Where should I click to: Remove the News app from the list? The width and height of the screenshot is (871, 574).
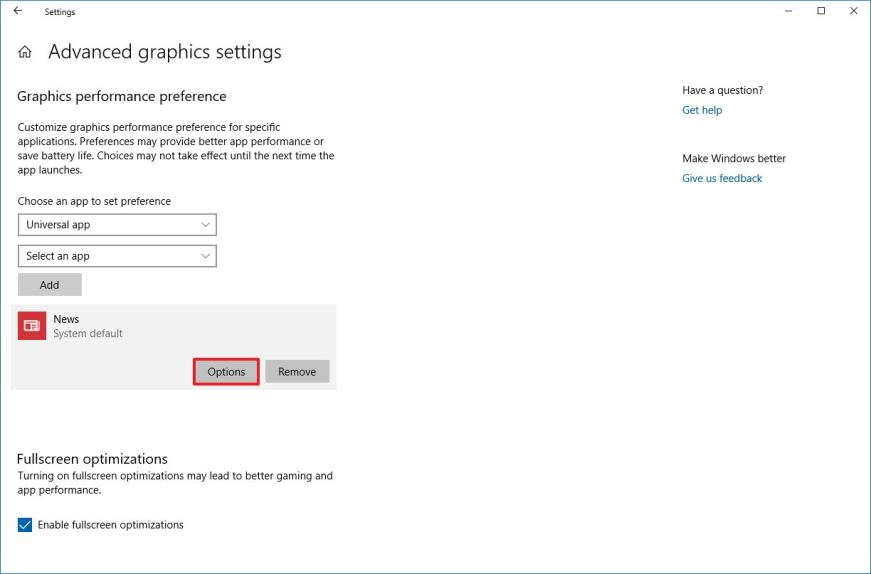[297, 372]
